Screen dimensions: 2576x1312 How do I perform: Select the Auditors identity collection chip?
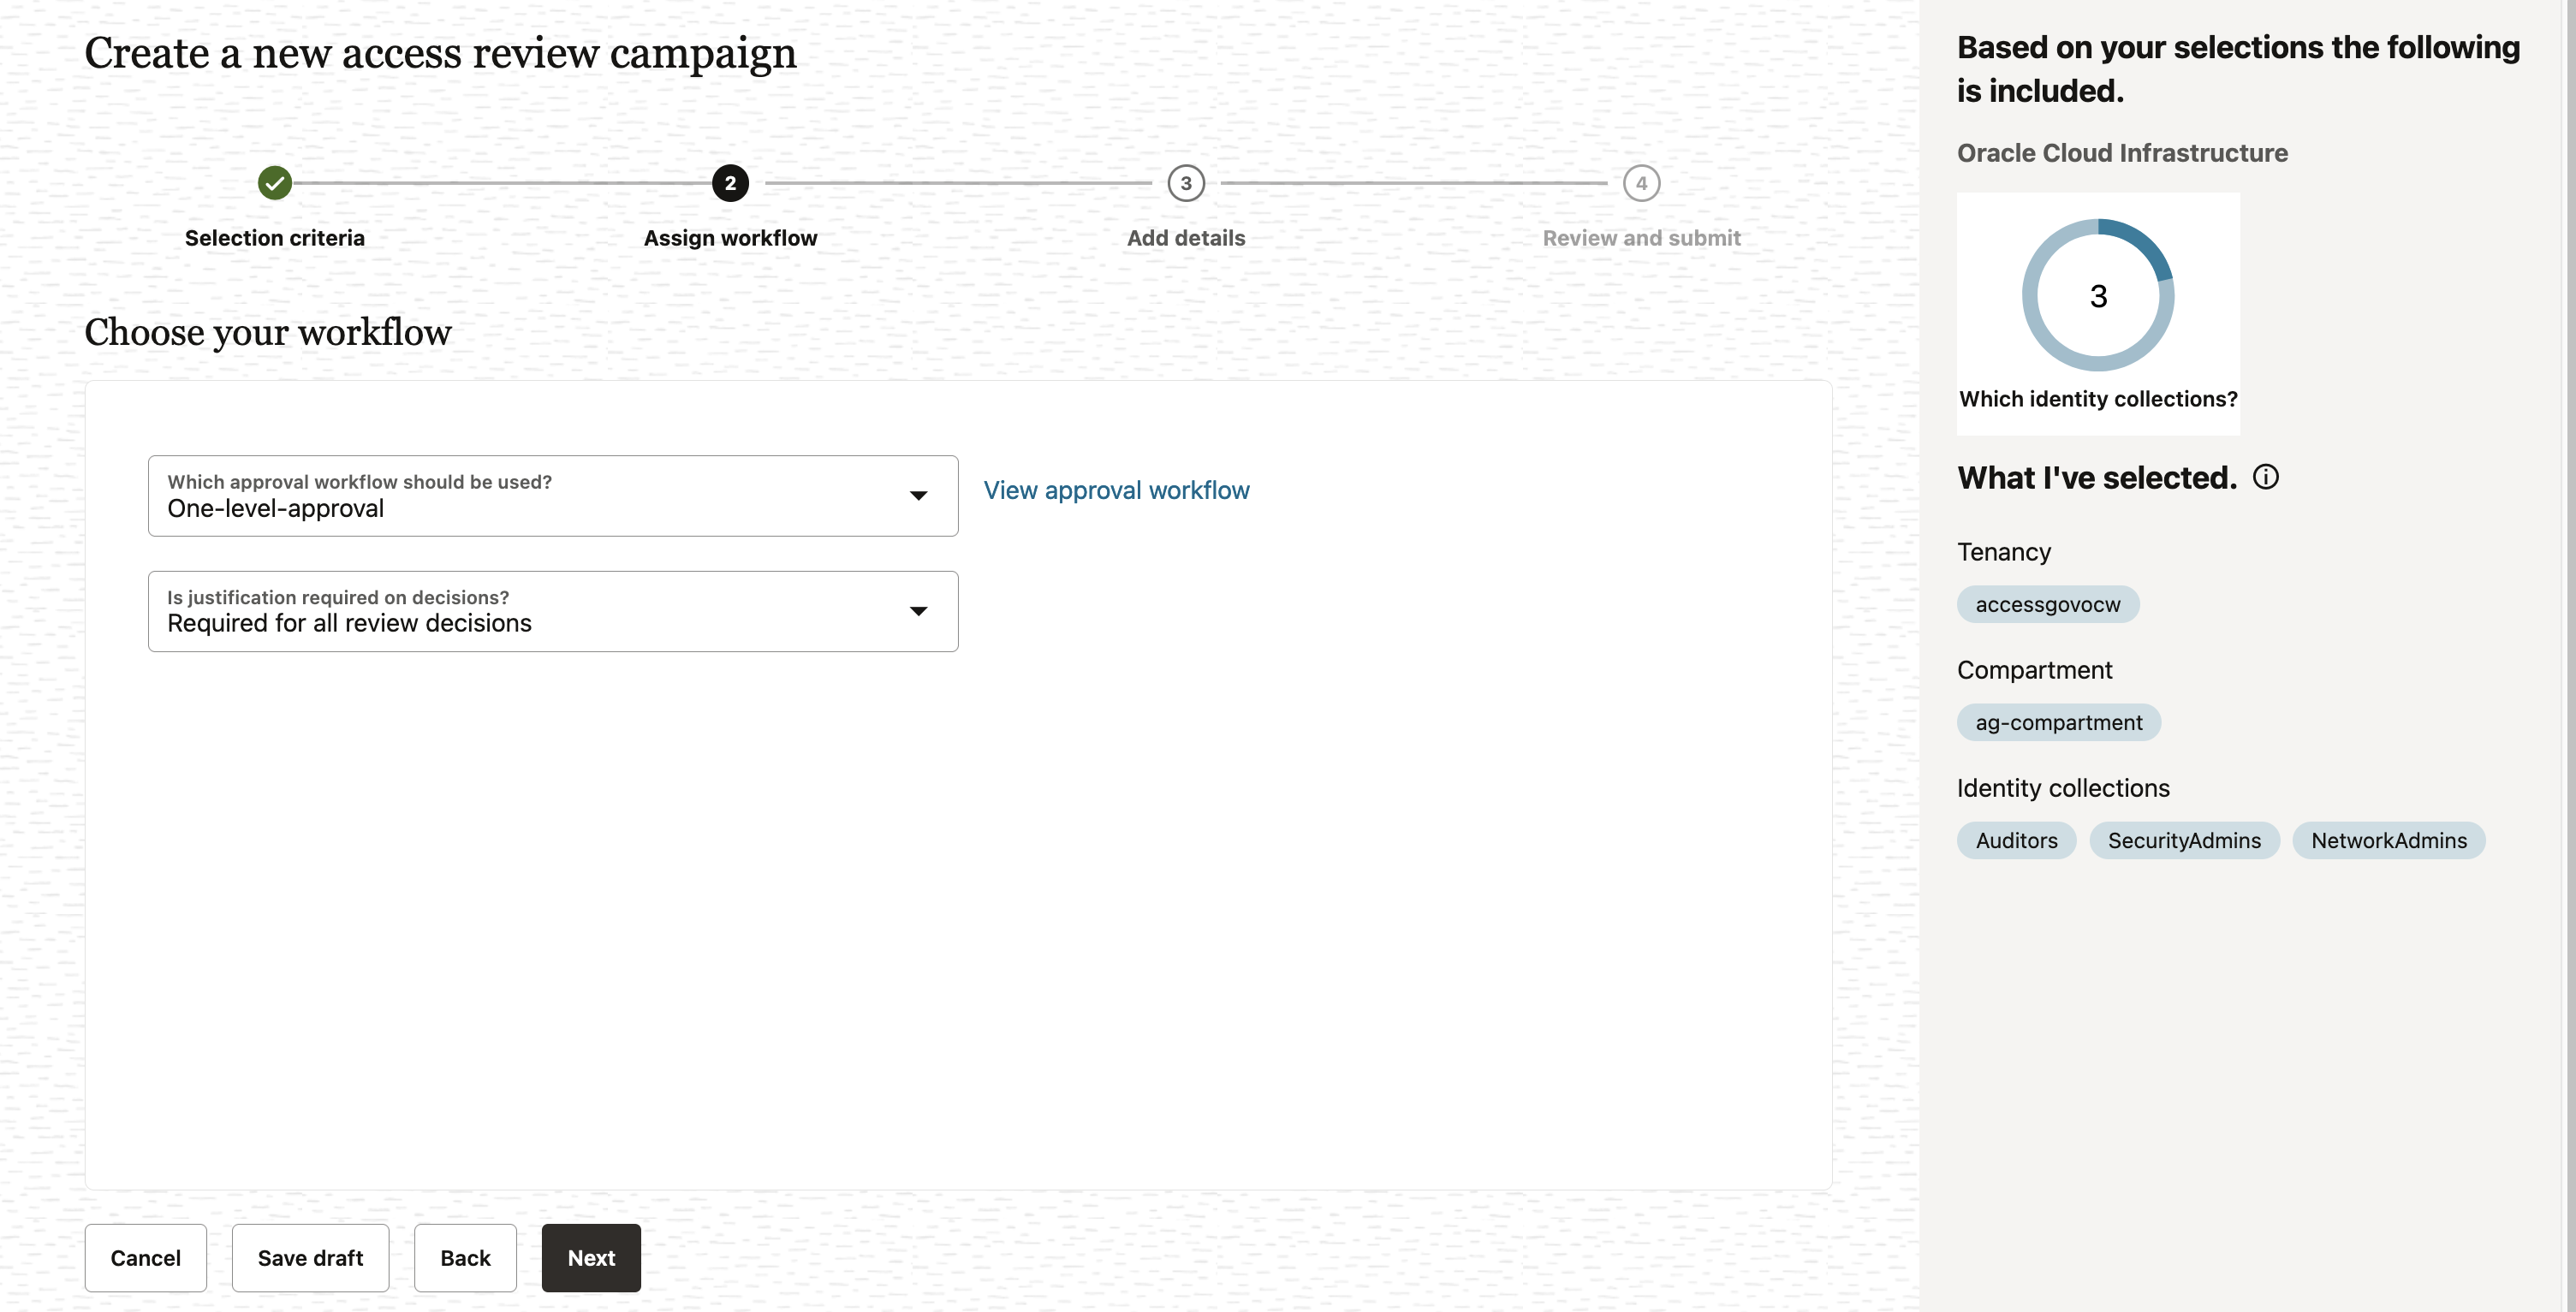[2016, 840]
